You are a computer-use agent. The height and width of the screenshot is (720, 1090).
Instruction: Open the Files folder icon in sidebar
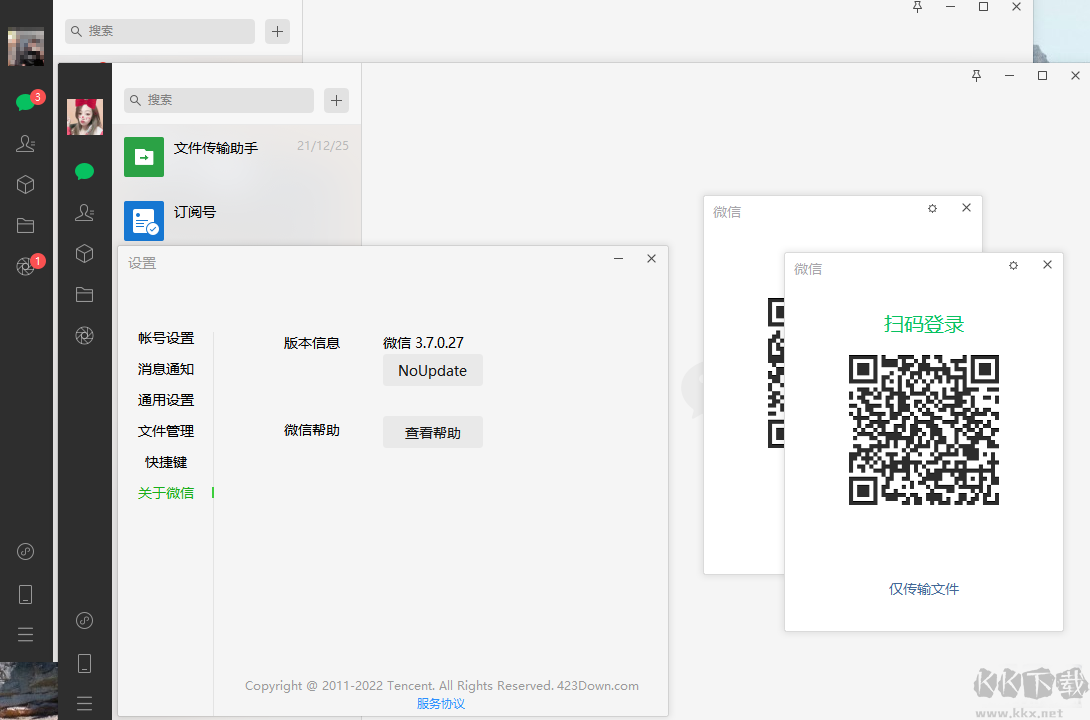(x=85, y=294)
